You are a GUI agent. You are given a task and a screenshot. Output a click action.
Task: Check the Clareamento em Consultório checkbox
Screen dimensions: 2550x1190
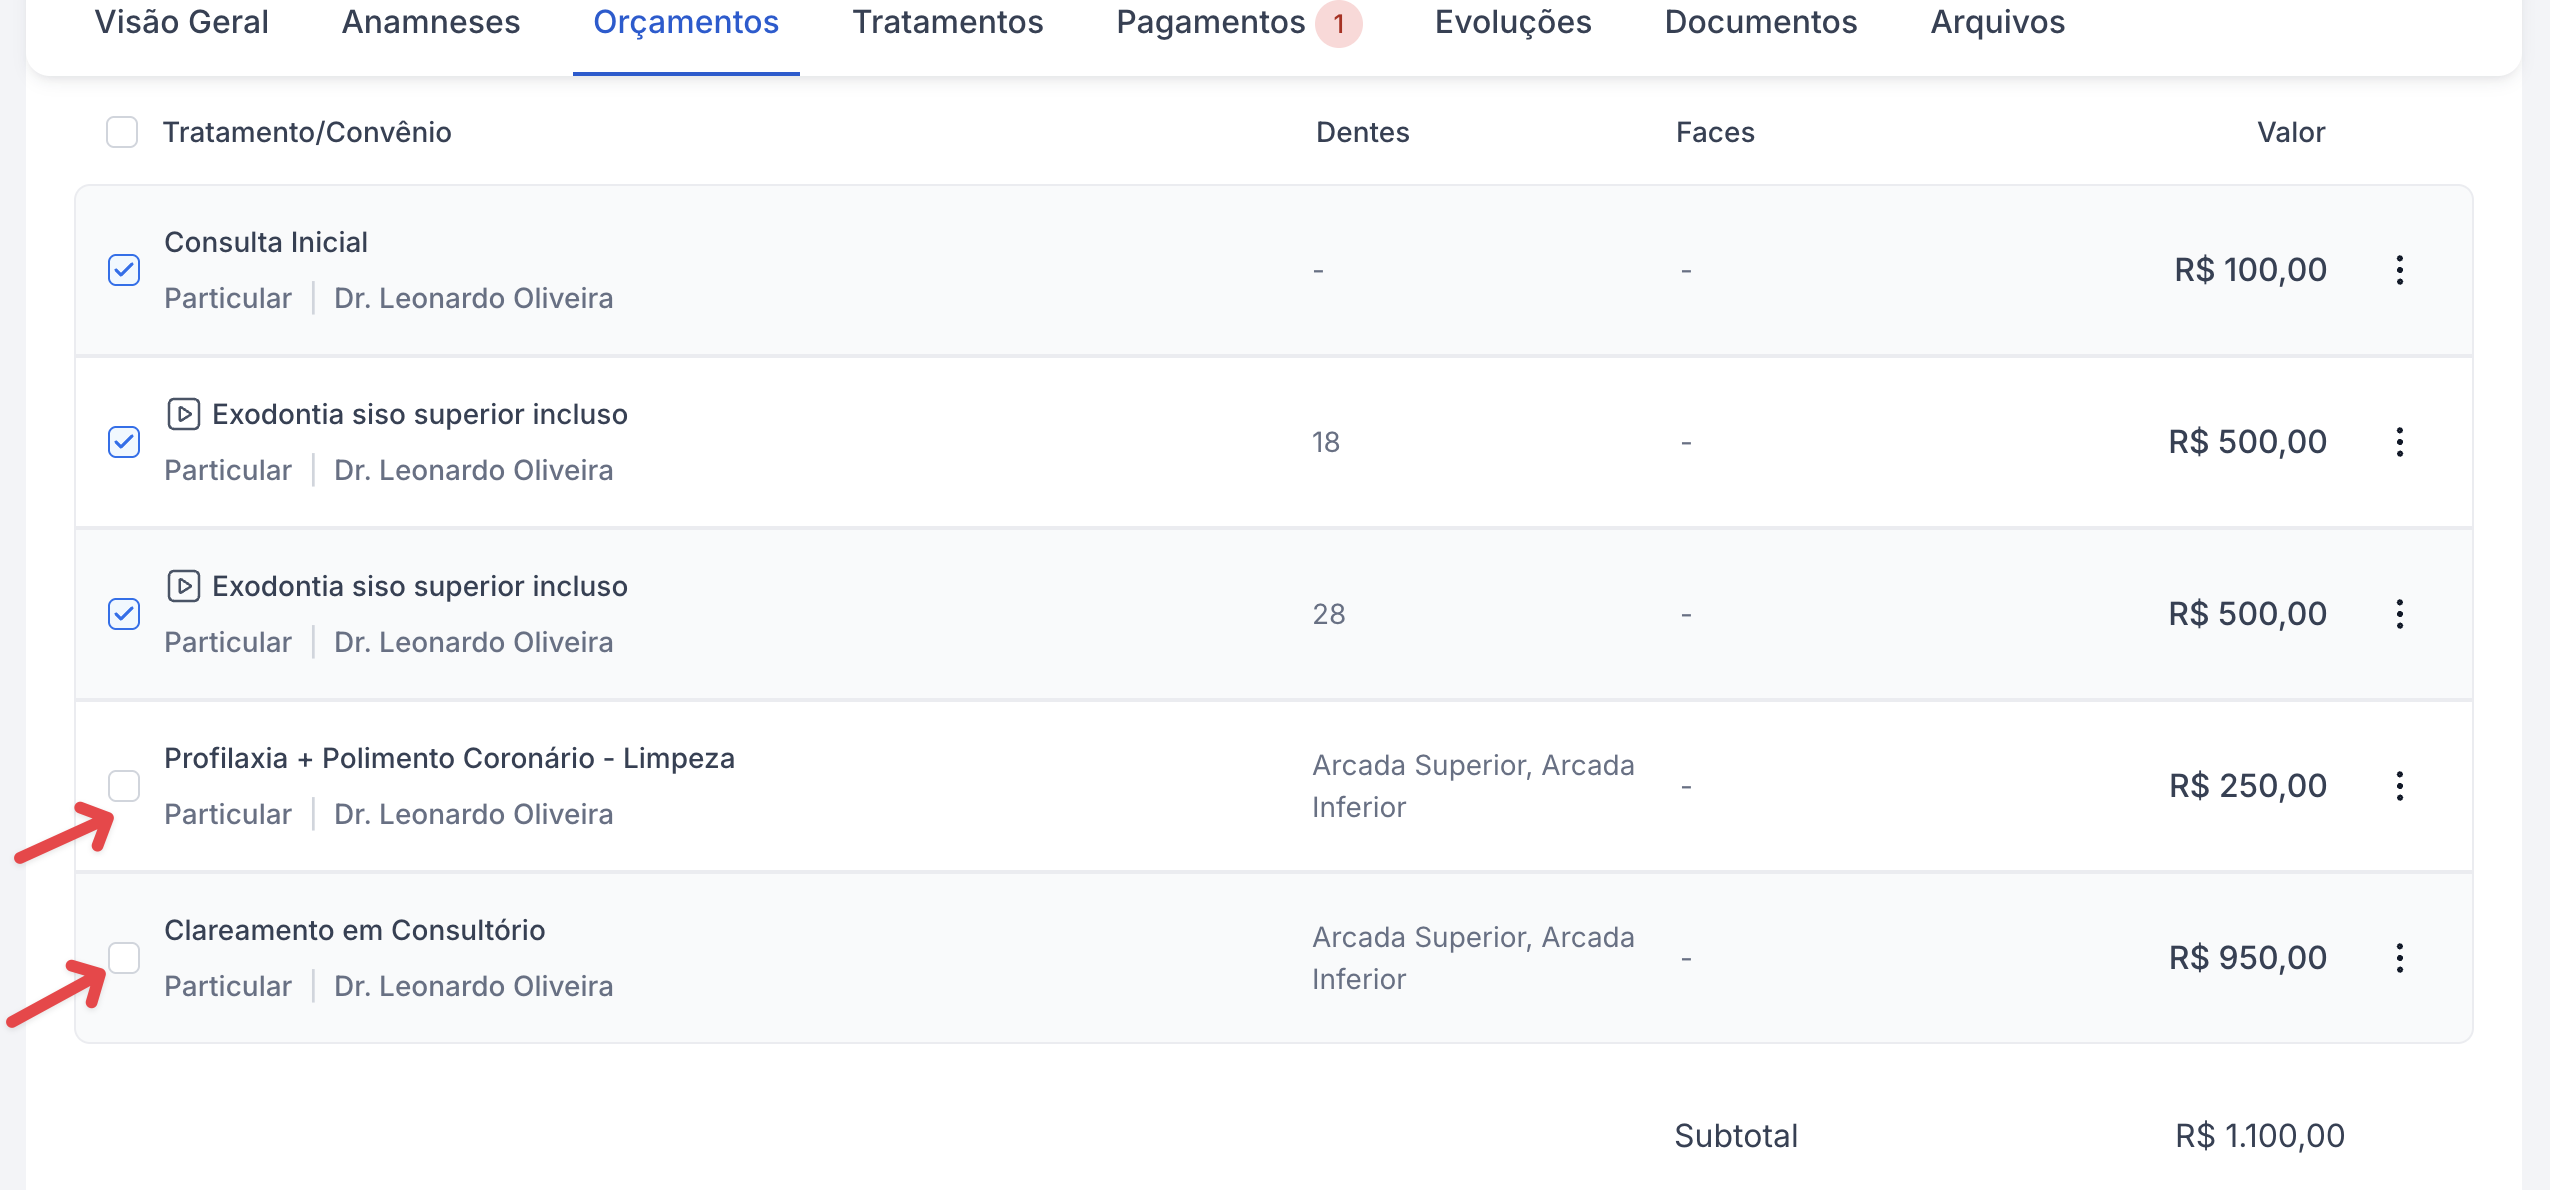click(124, 958)
